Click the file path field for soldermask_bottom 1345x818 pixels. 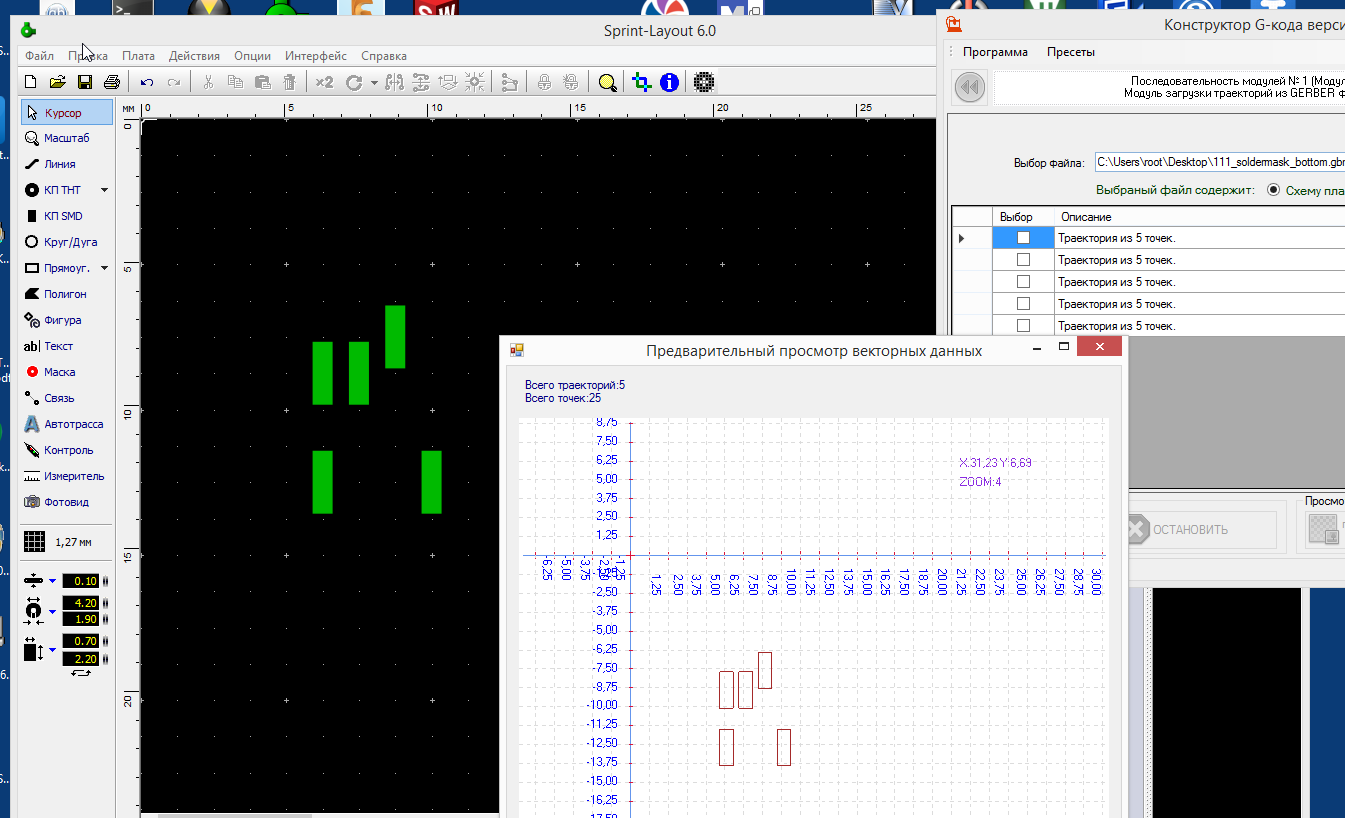(1219, 162)
